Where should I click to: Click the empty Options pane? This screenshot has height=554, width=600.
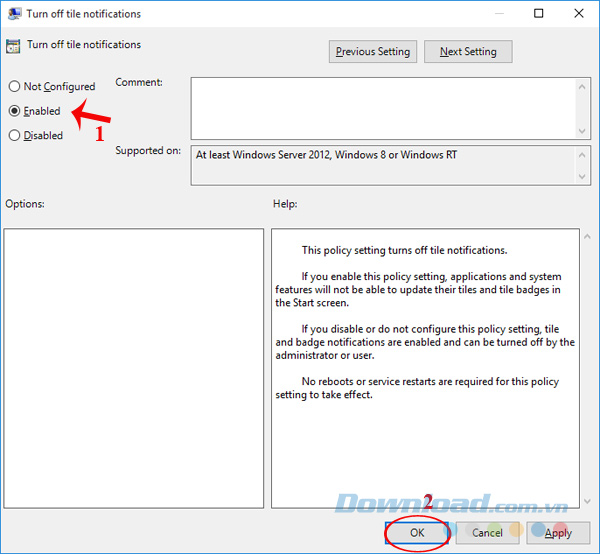[x=134, y=368]
